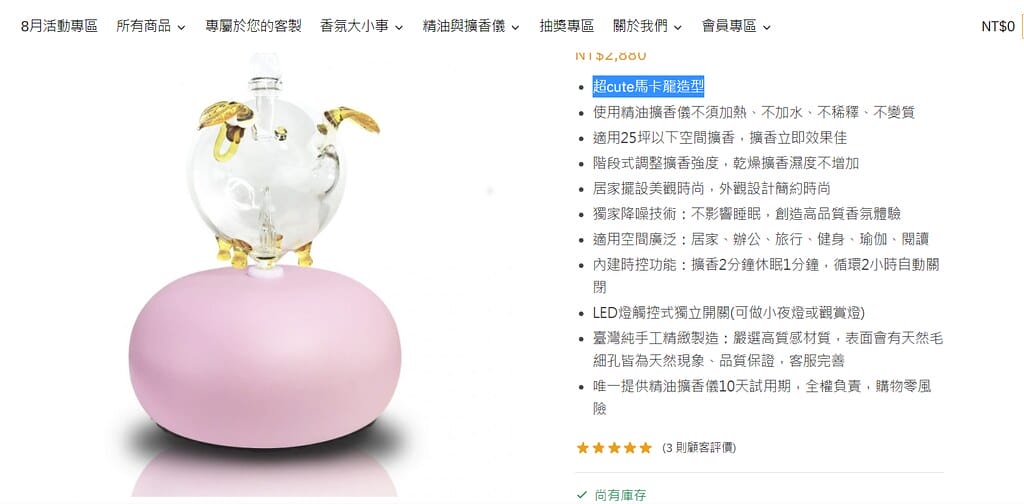The image size is (1024, 504).
Task: Click the 會員專區 chevron arrow
Action: click(767, 27)
